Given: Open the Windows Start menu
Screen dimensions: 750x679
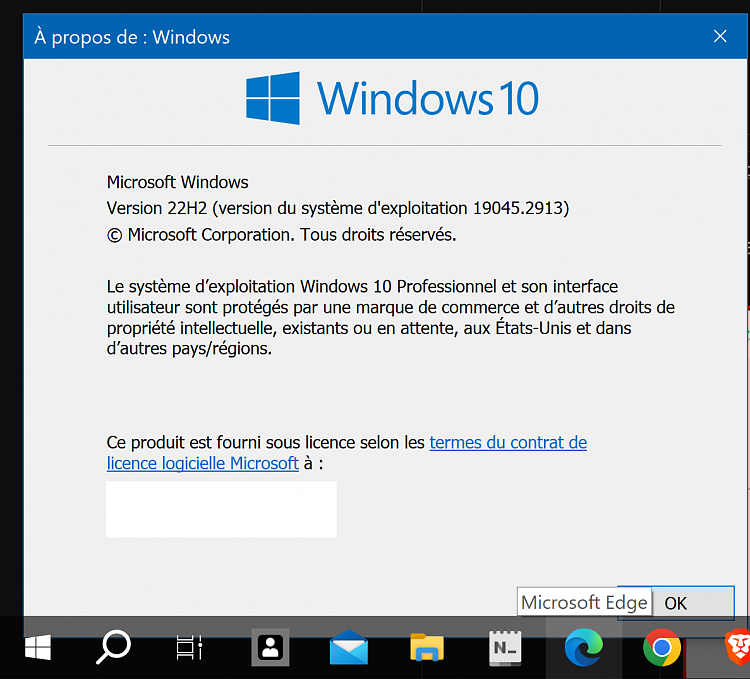Looking at the screenshot, I should (38, 647).
